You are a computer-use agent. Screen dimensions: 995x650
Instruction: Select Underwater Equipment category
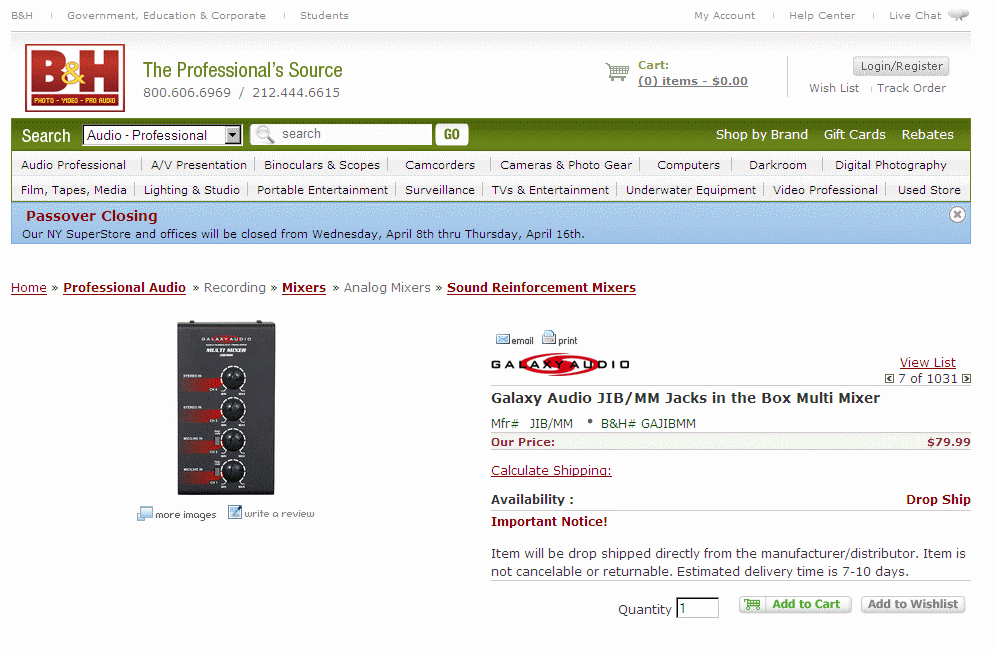click(x=691, y=190)
